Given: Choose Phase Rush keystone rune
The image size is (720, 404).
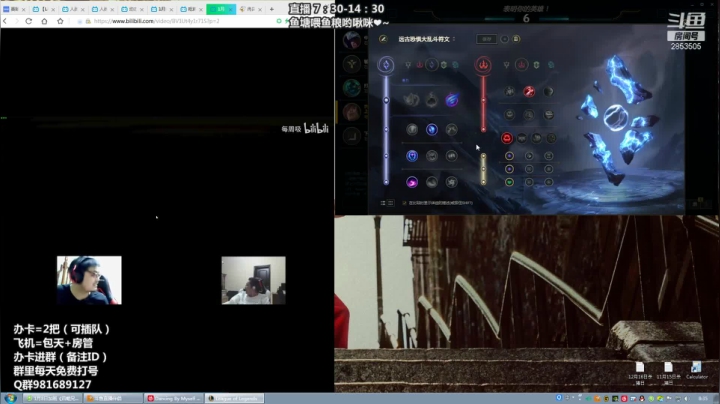Looking at the screenshot, I should pyautogui.click(x=452, y=100).
